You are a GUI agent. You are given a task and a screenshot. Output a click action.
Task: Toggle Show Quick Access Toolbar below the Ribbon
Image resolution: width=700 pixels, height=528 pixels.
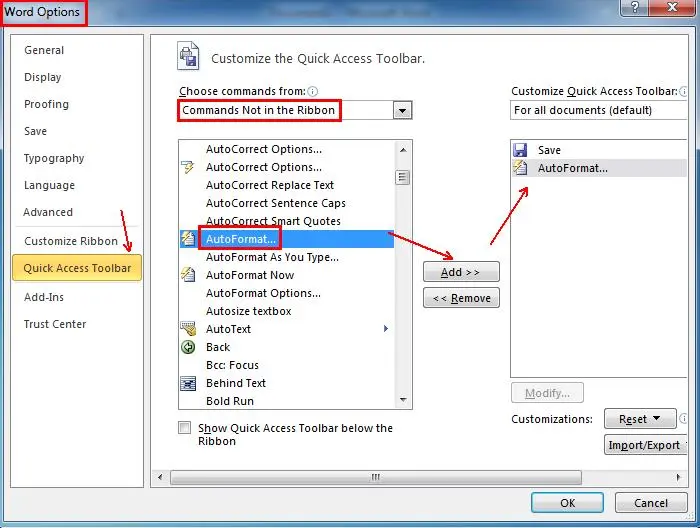(184, 428)
